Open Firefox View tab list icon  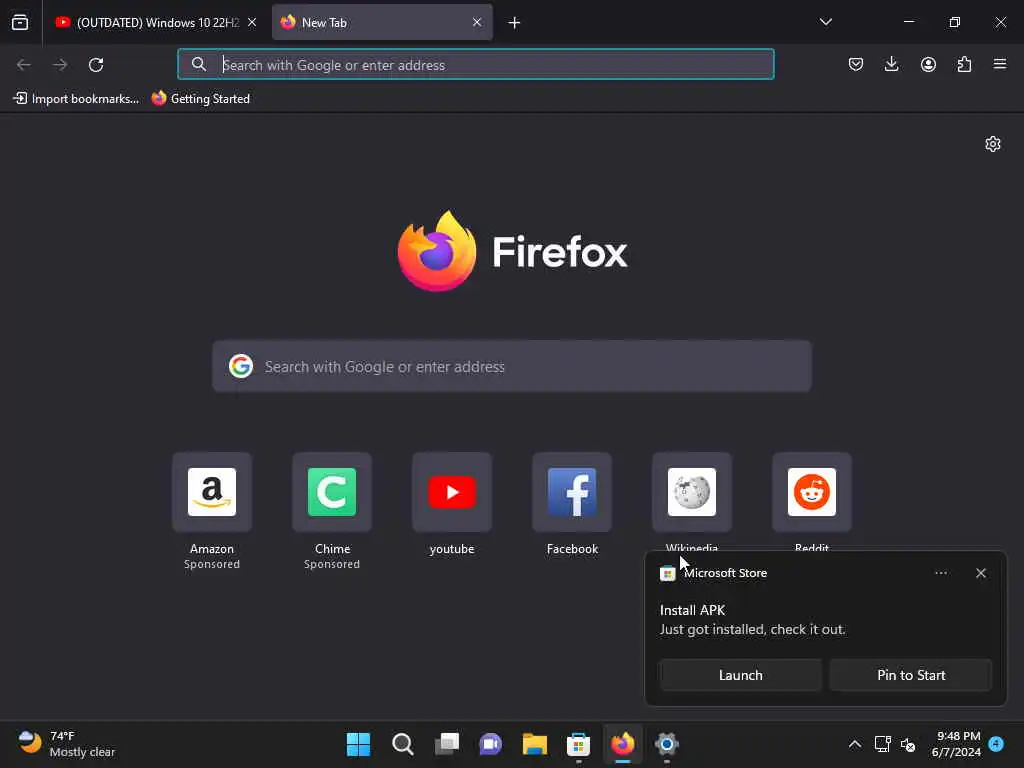tap(20, 22)
